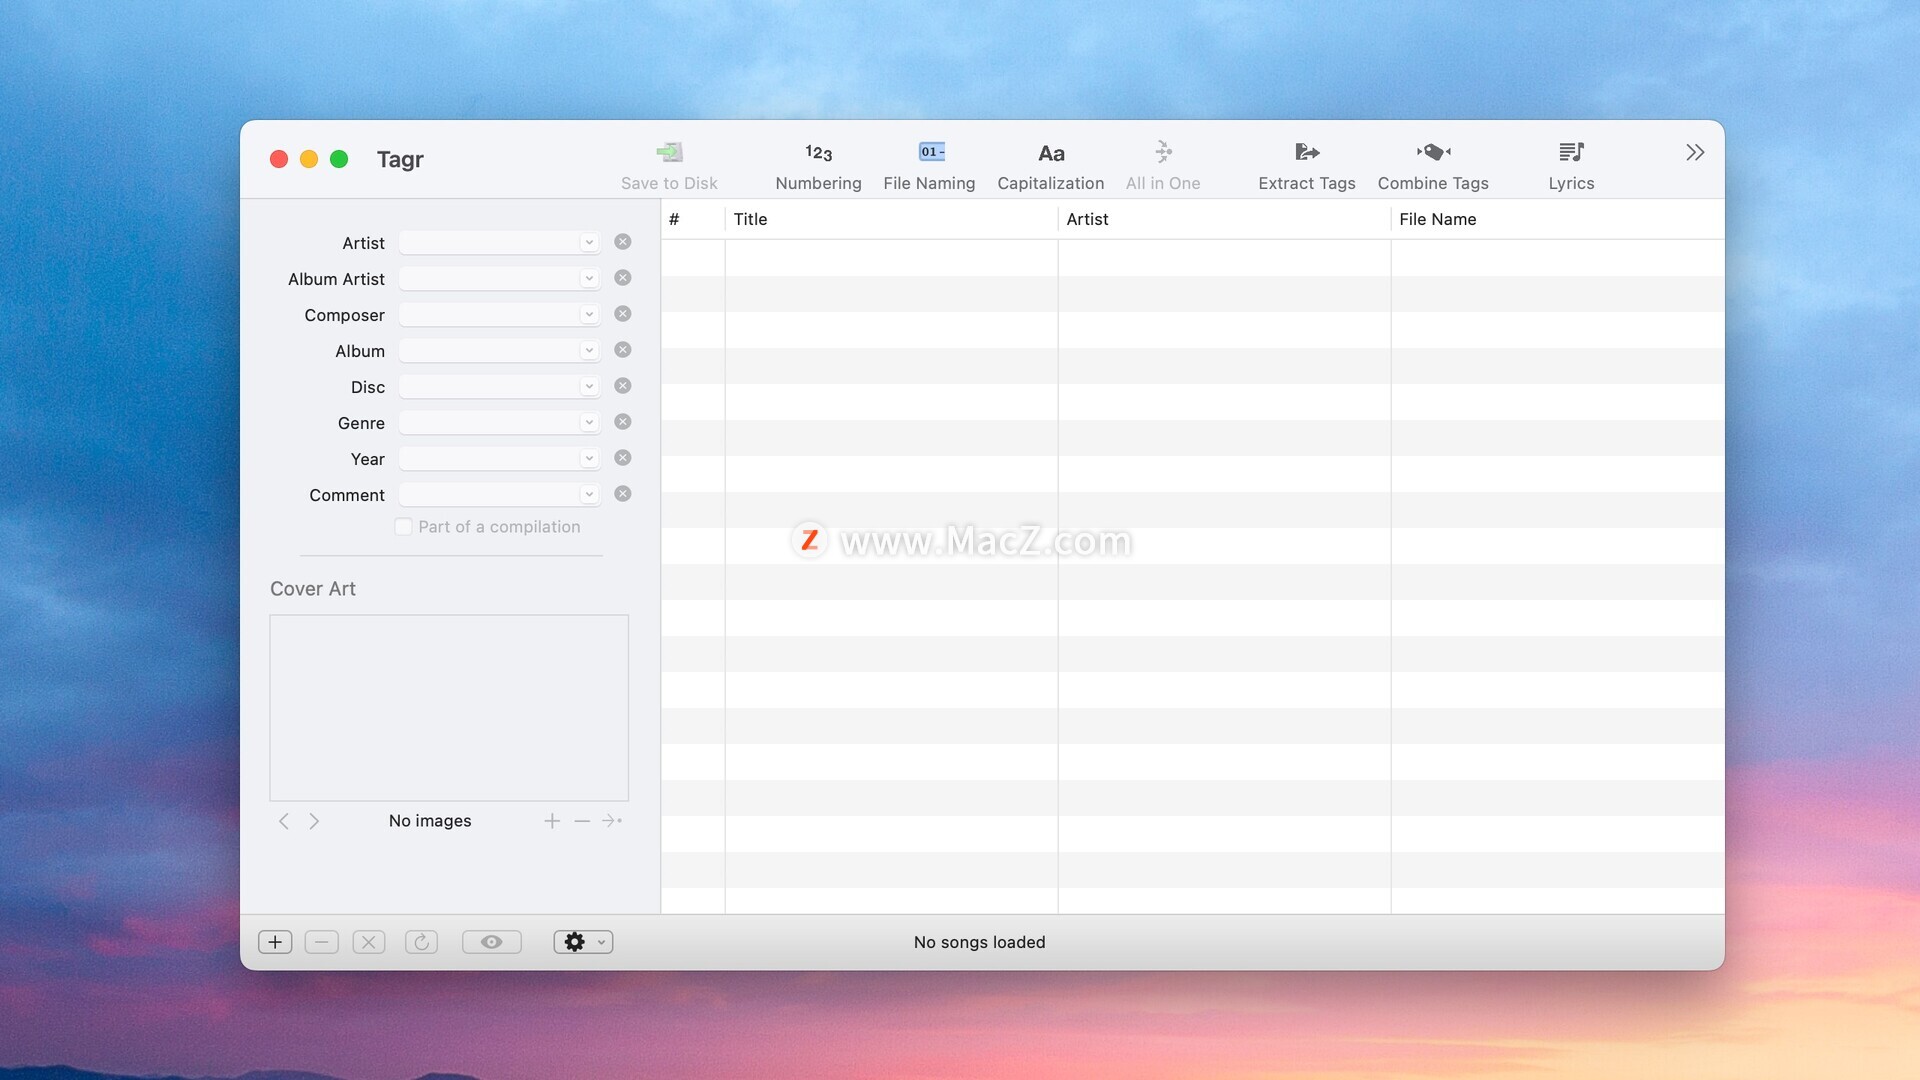Click the Save to Disk toolbar icon
Viewport: 1920px width, 1080px height.
[669, 152]
